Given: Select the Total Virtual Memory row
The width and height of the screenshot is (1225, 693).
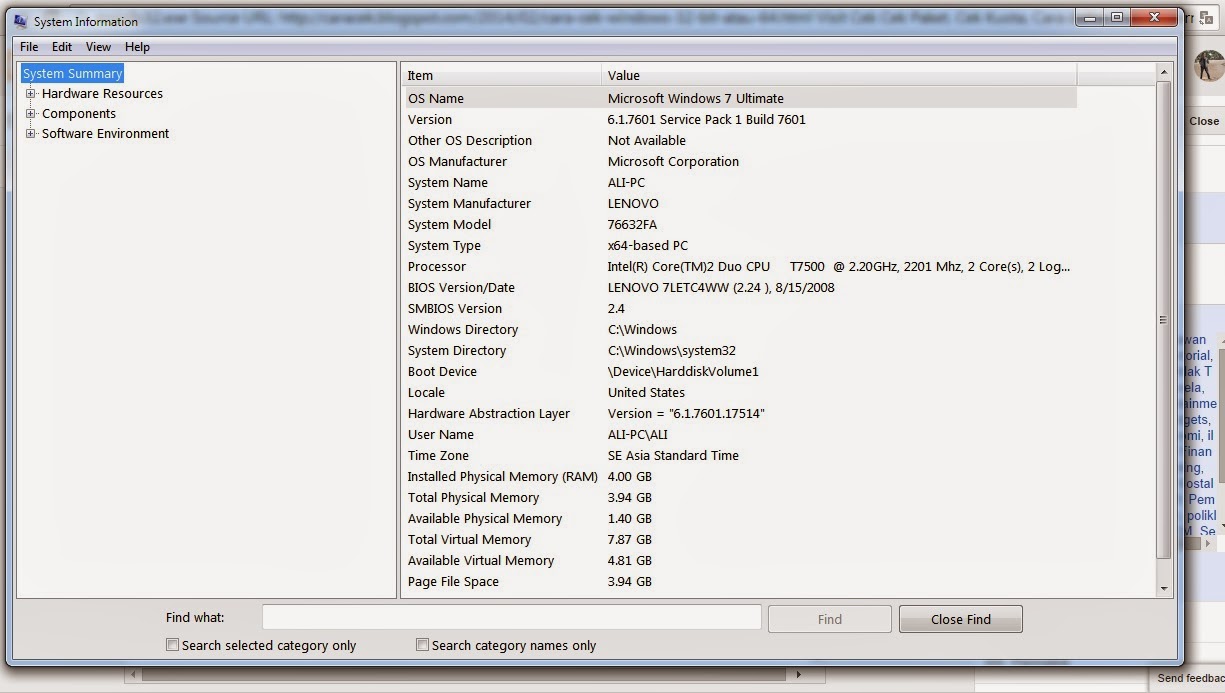Looking at the screenshot, I should pyautogui.click(x=739, y=539).
